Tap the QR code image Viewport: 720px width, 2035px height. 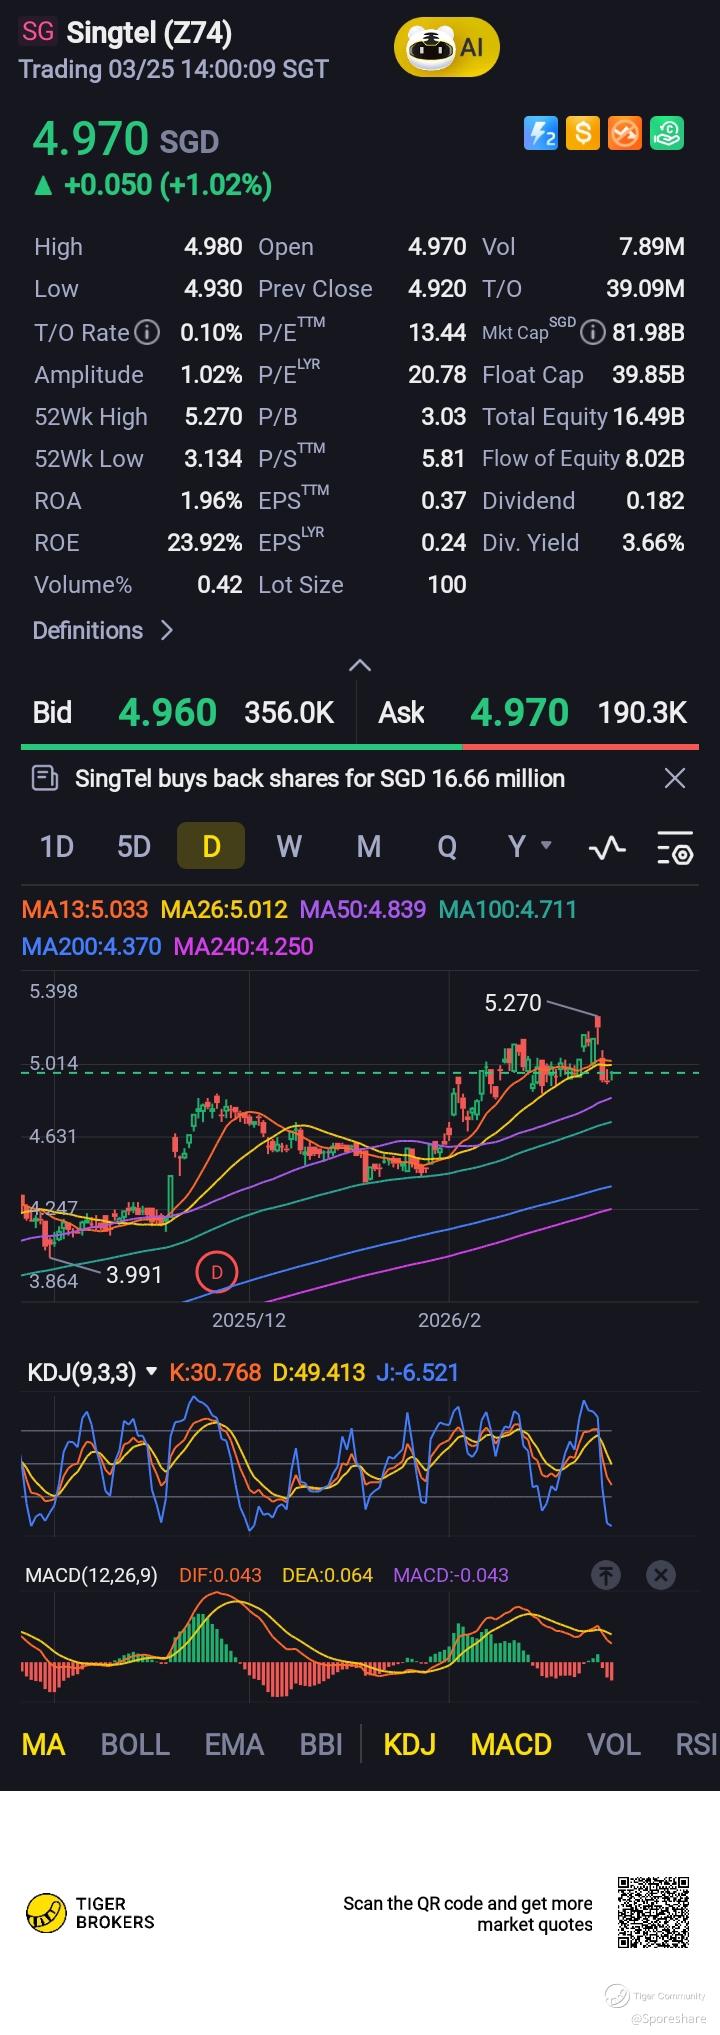coord(653,1912)
